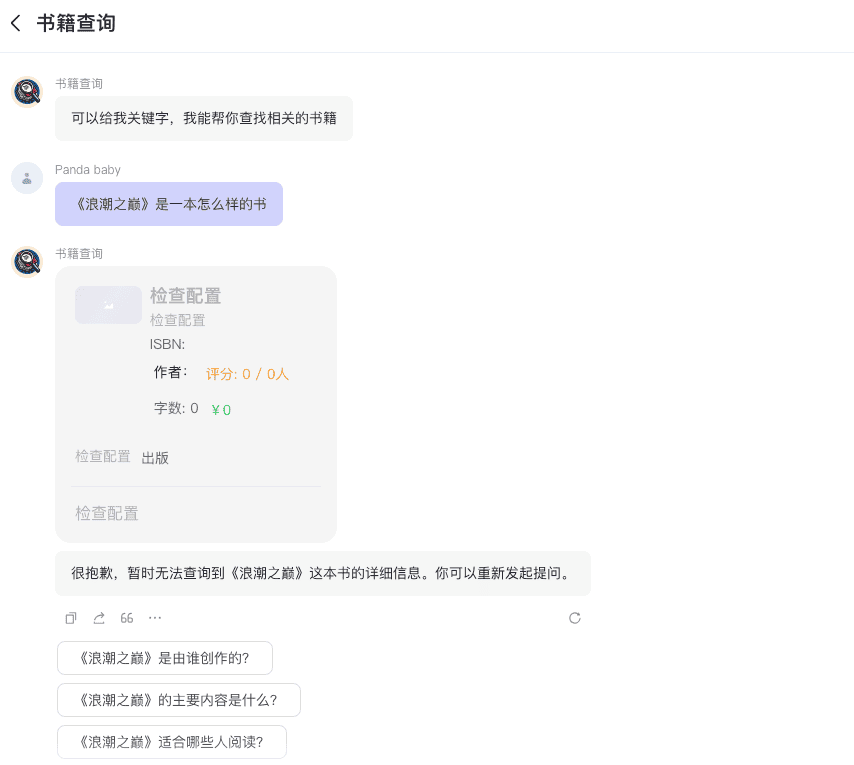This screenshot has width=854, height=765.
Task: Go back using the header arrow
Action: point(16,23)
